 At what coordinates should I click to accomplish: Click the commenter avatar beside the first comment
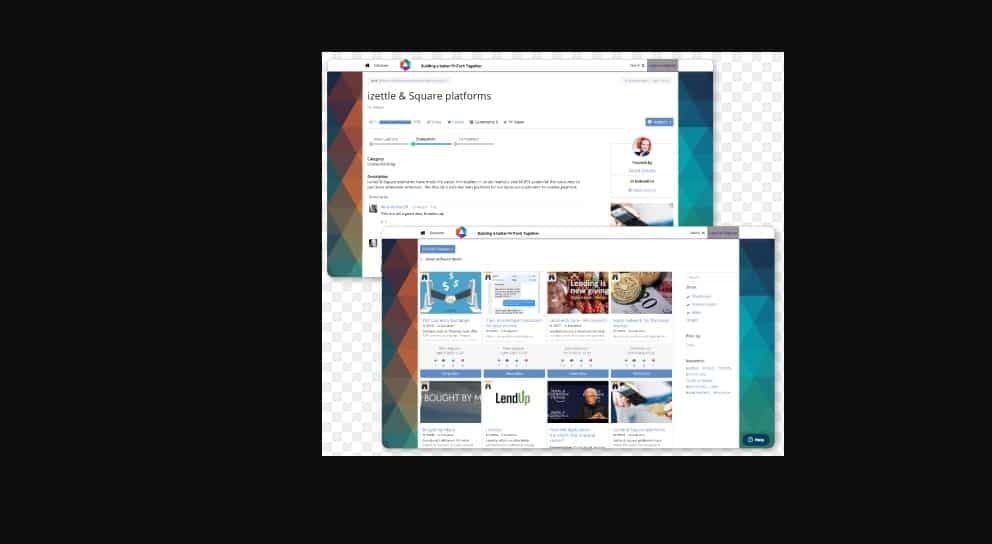(373, 208)
